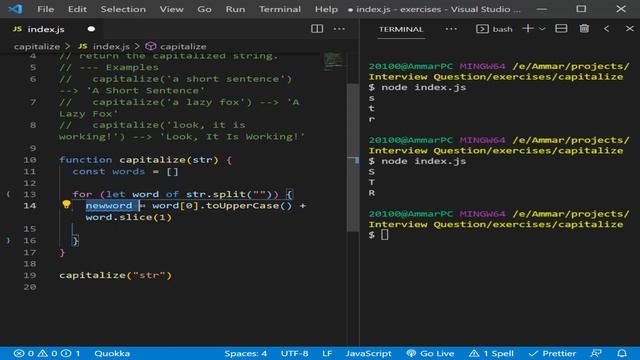Open the Run menu

[x=235, y=9]
